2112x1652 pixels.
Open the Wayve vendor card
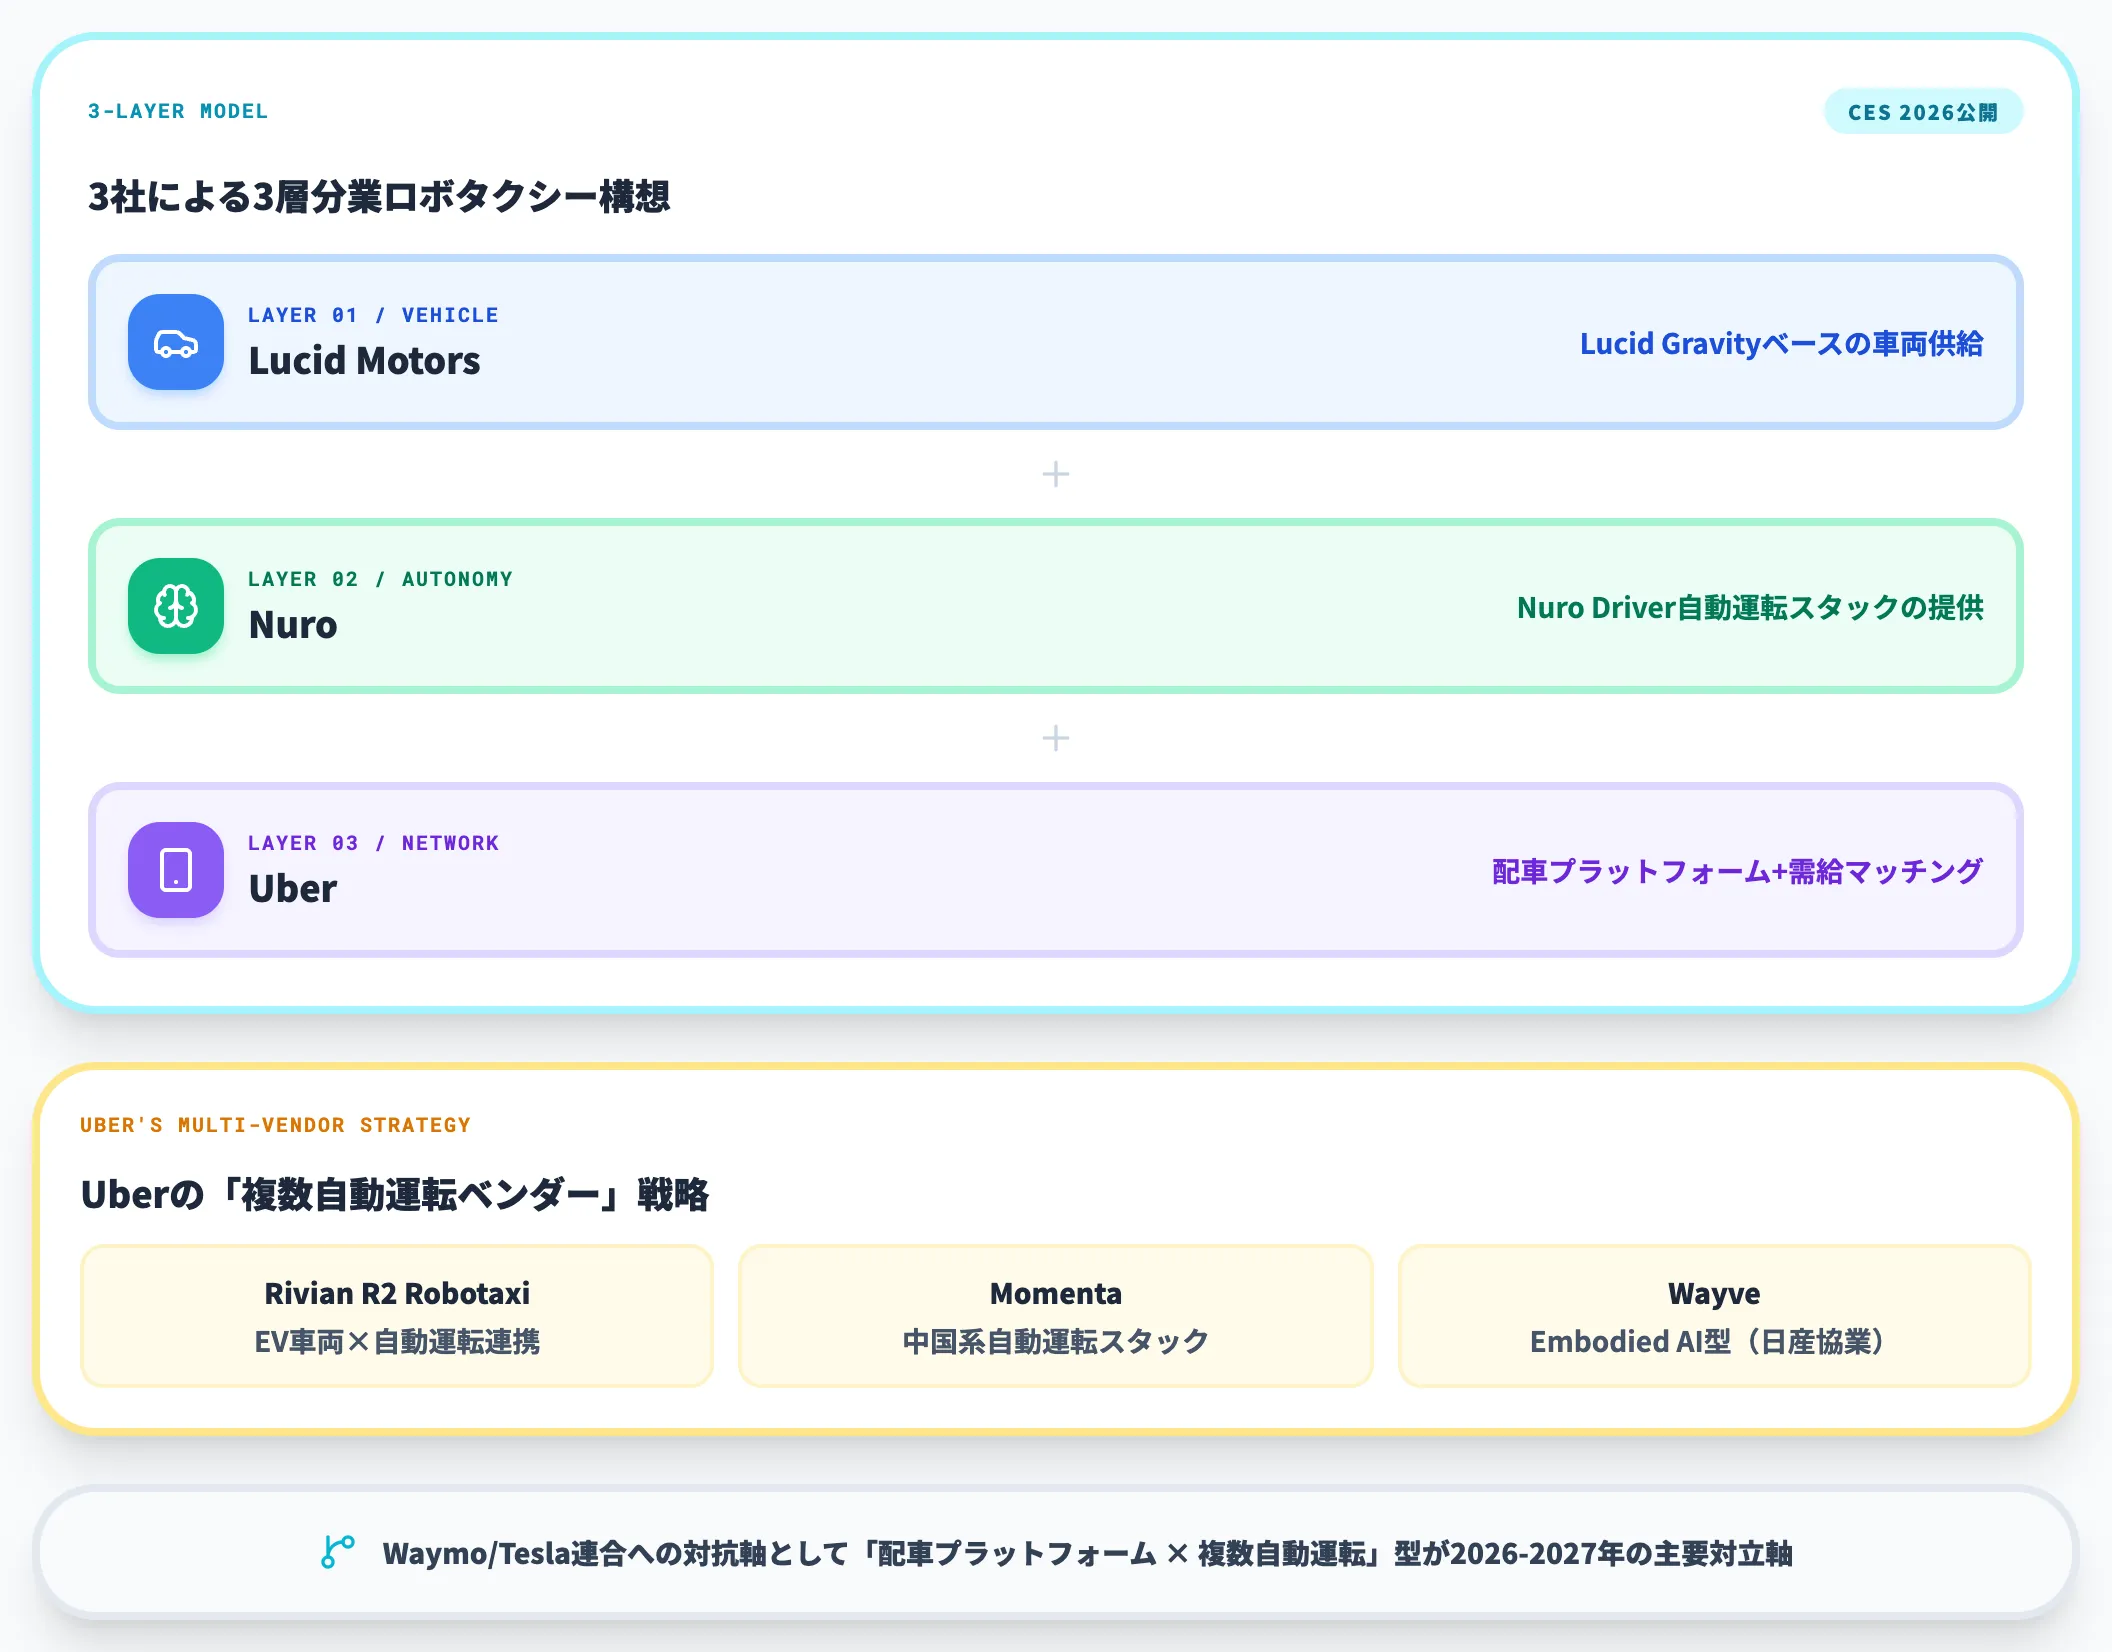click(x=1714, y=1316)
